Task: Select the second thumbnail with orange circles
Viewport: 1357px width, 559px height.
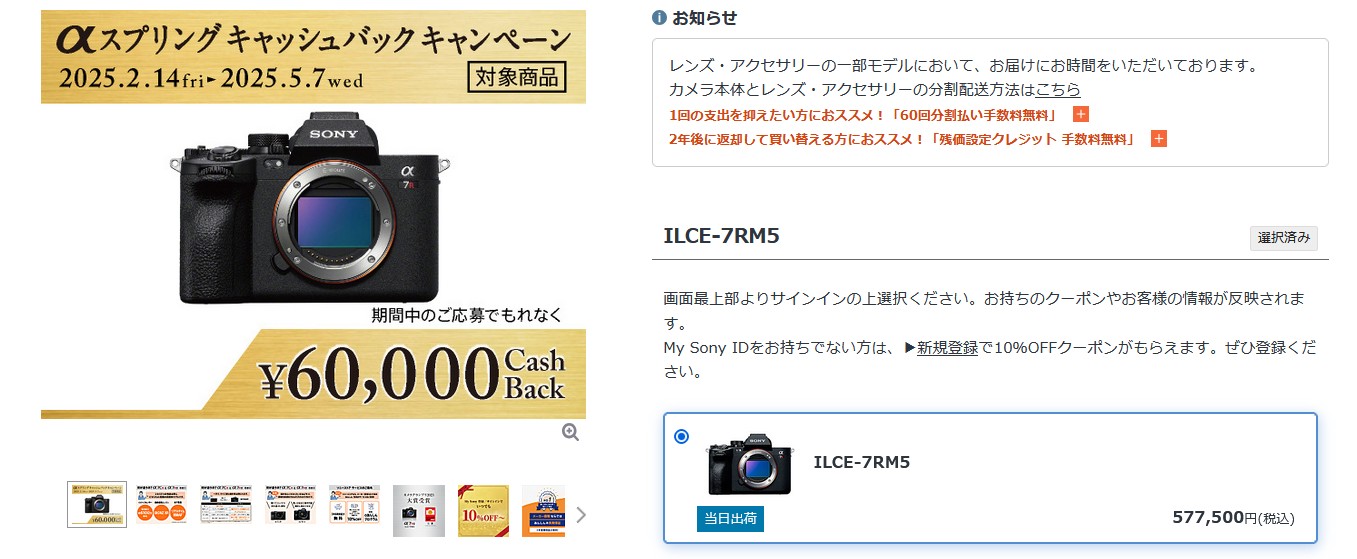Action: pos(161,504)
